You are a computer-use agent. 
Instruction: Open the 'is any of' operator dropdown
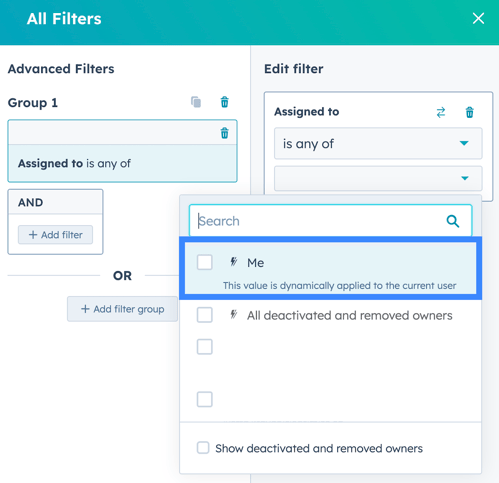coord(378,143)
